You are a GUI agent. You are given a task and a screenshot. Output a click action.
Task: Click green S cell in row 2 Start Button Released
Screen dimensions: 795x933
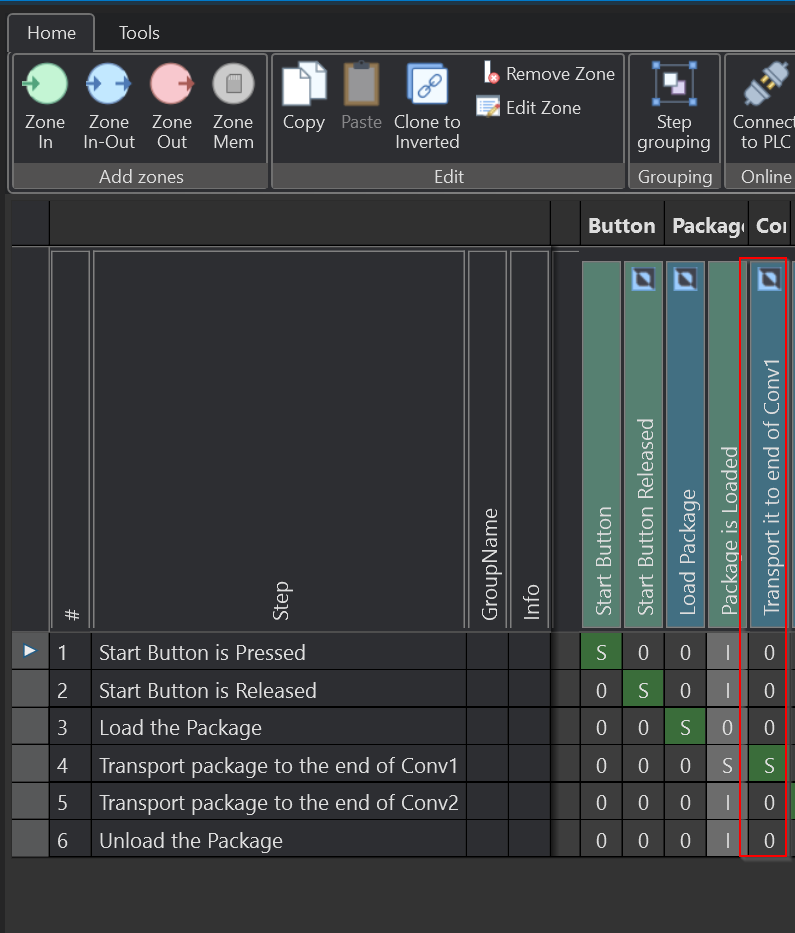coord(643,690)
